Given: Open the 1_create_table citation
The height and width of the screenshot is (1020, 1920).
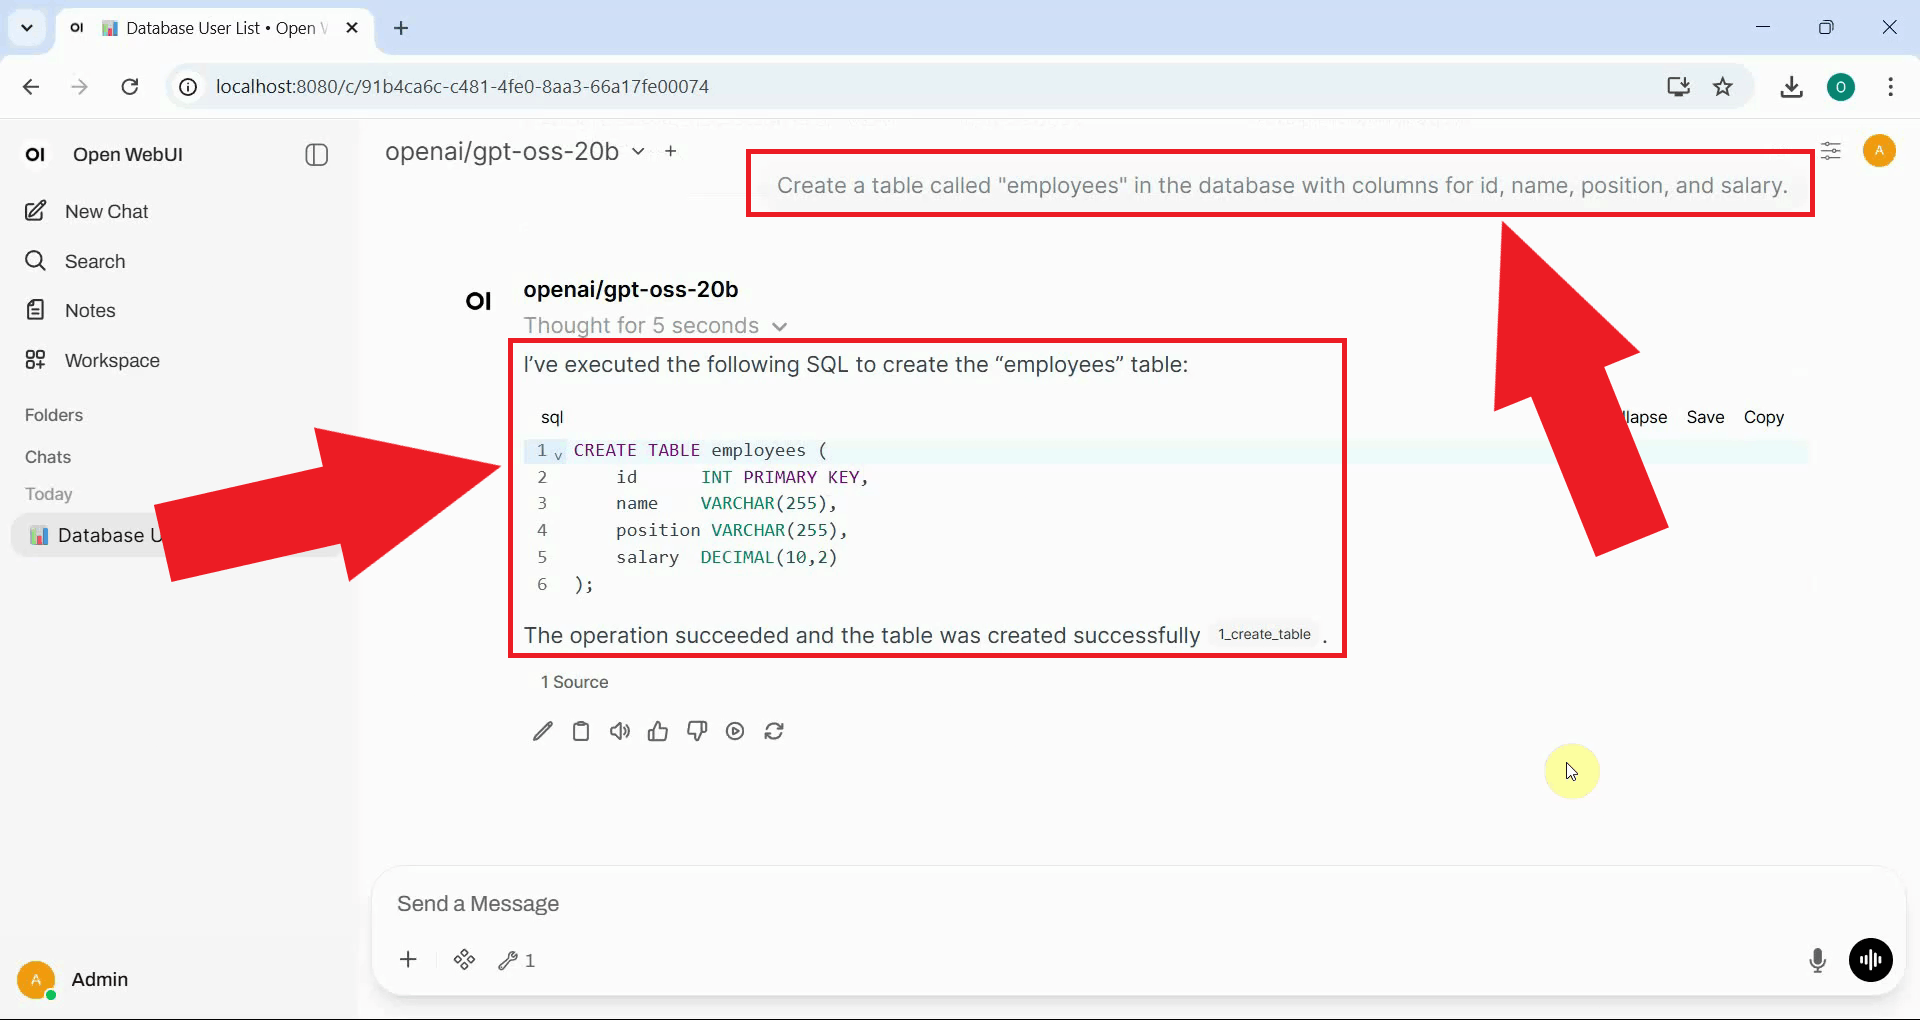Looking at the screenshot, I should 1264,634.
